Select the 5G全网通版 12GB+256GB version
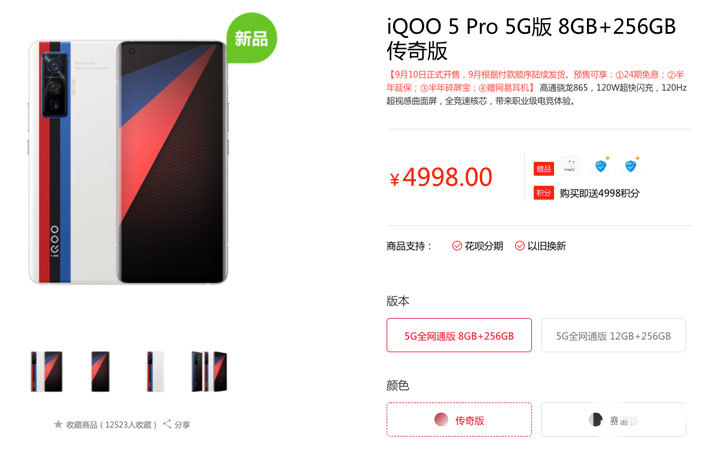720x459 pixels. [613, 336]
